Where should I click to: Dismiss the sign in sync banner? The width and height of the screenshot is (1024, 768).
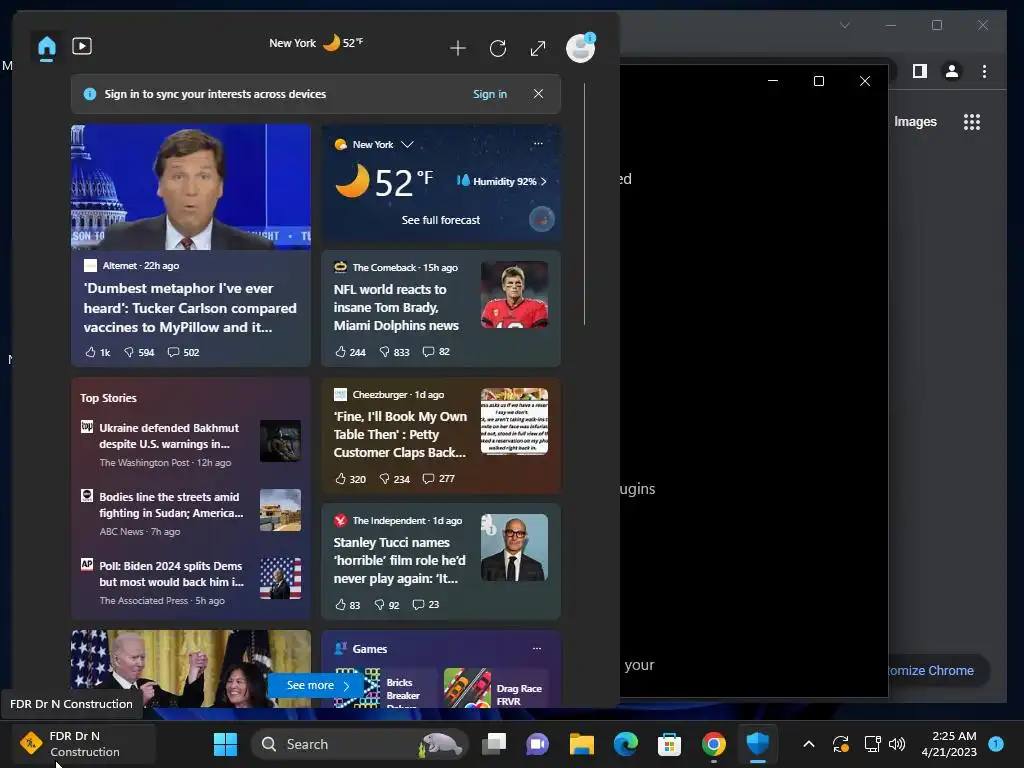[x=538, y=93]
